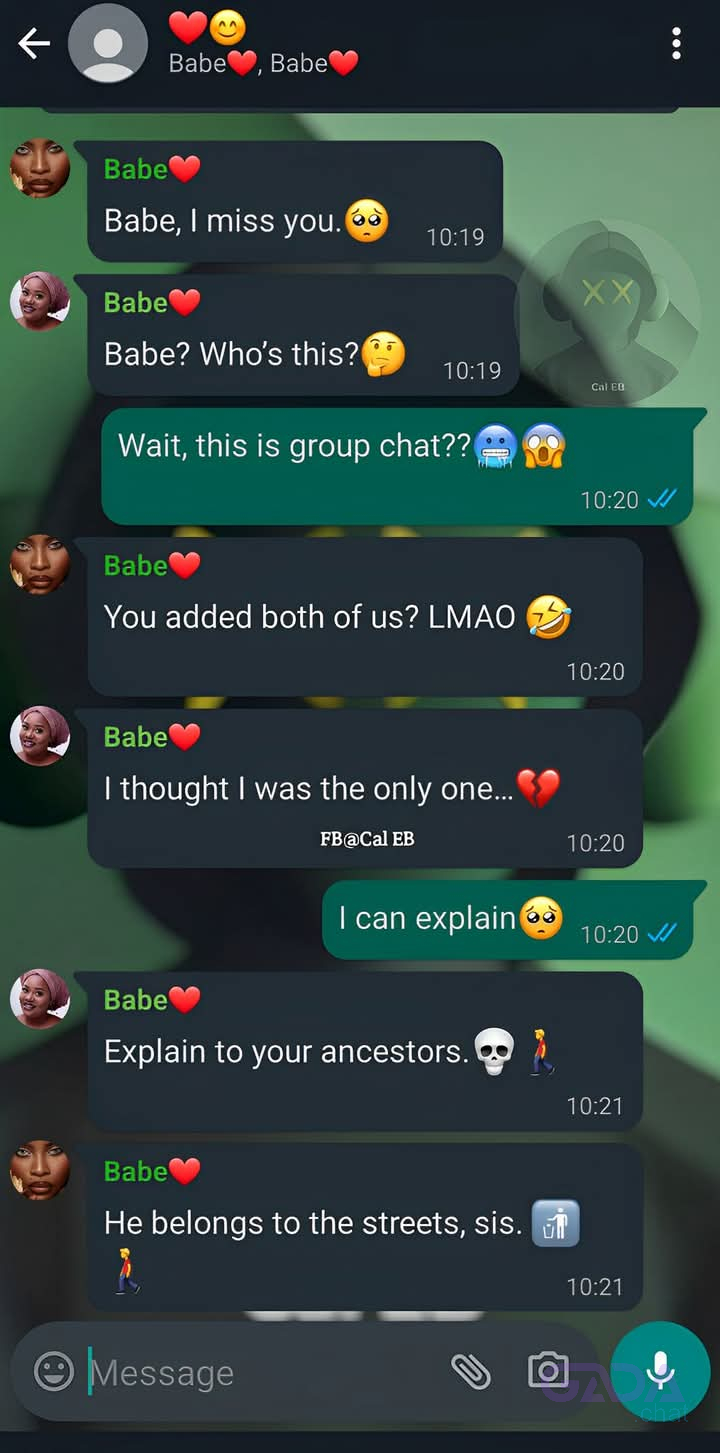Tap avatar next to "He belongs to the streets"
Image resolution: width=720 pixels, height=1453 pixels.
click(40, 1170)
